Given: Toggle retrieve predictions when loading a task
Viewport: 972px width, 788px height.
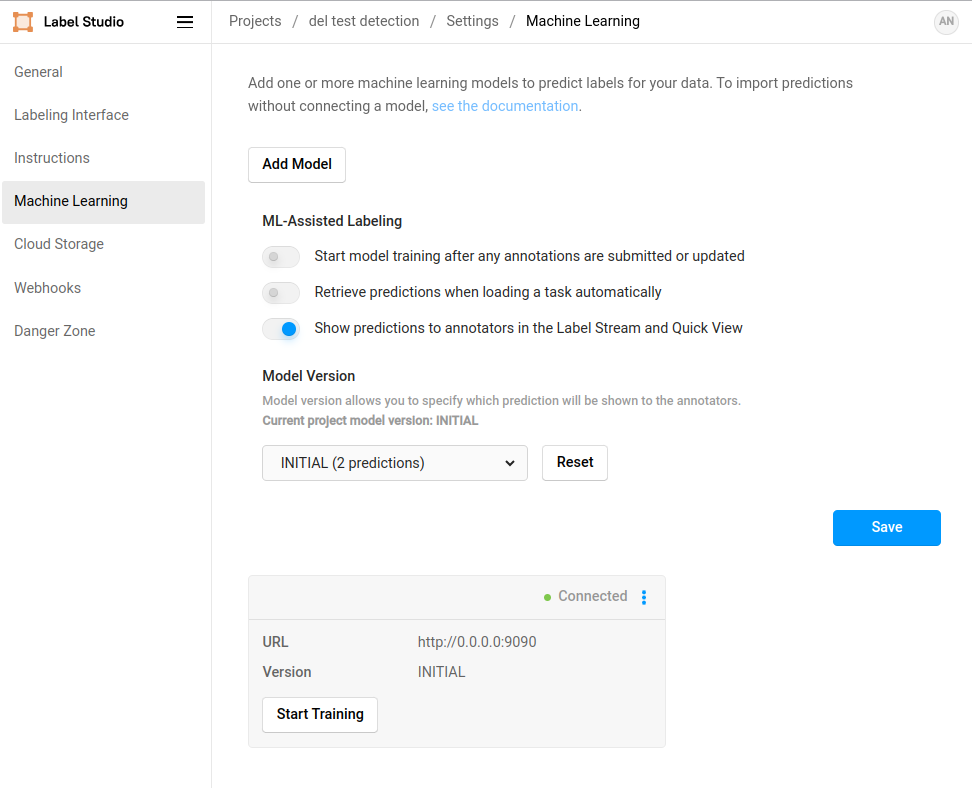Looking at the screenshot, I should pyautogui.click(x=281, y=293).
